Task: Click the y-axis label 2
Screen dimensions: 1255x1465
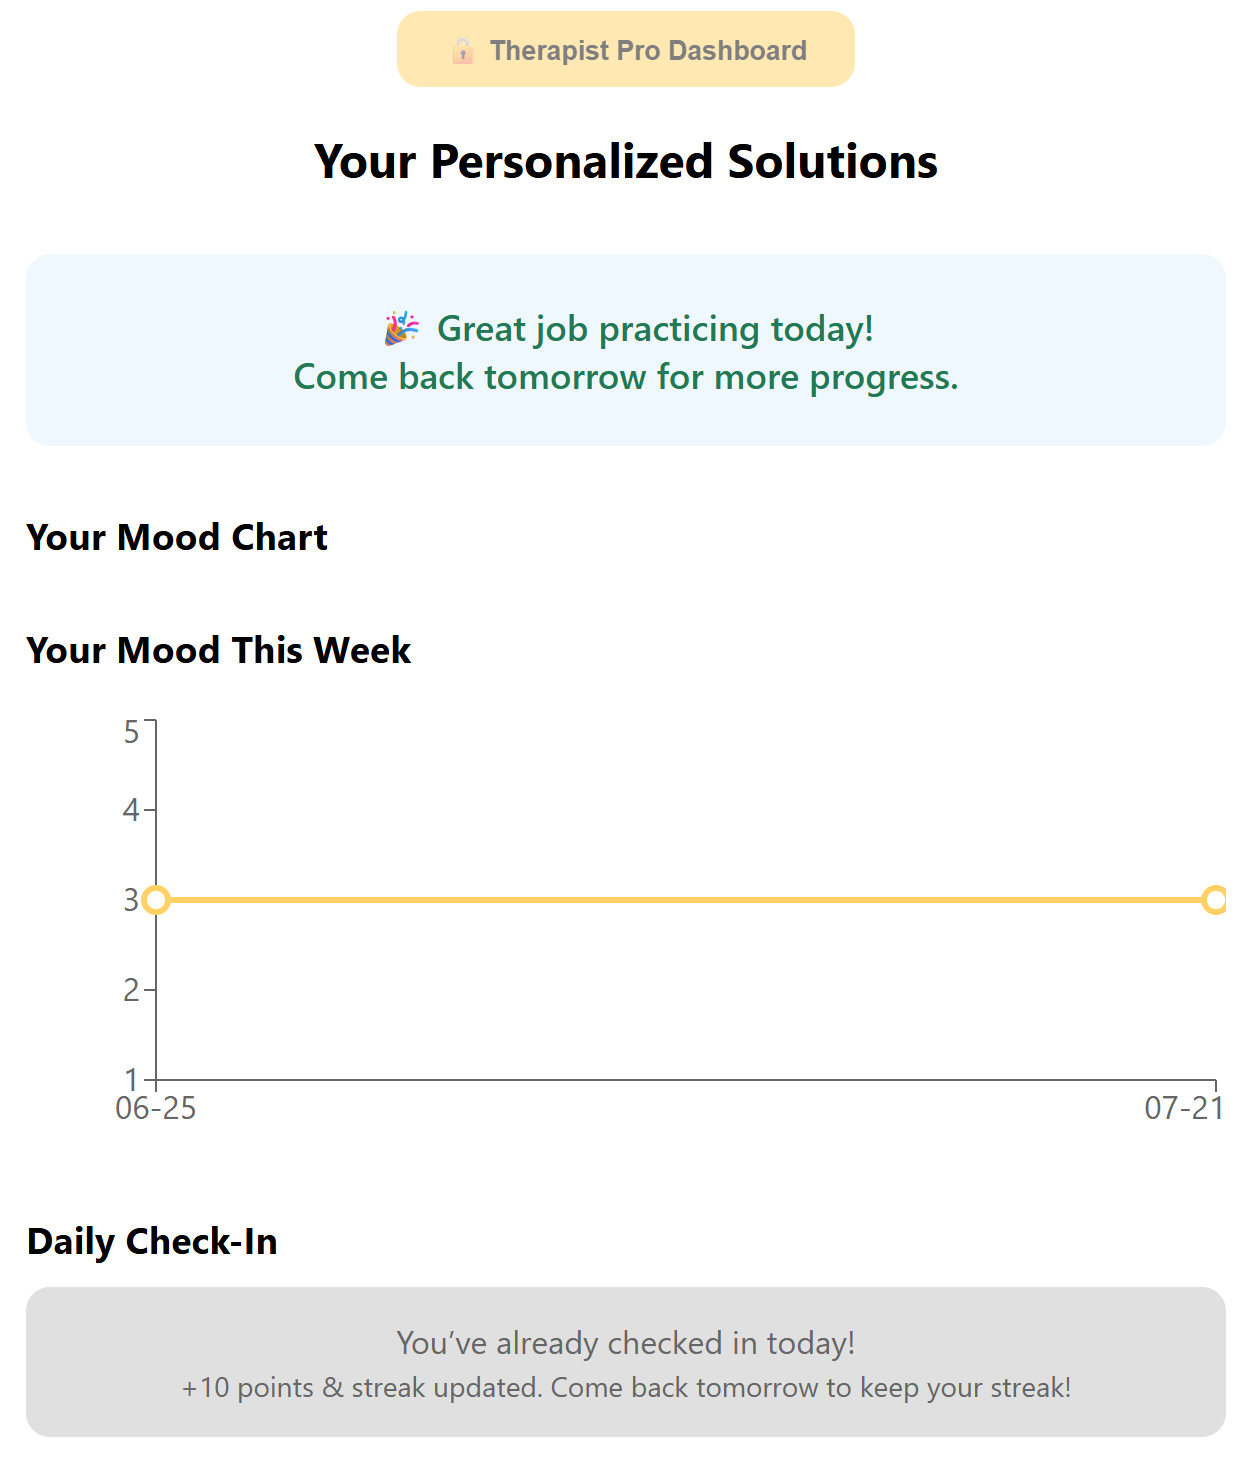Action: click(x=131, y=990)
